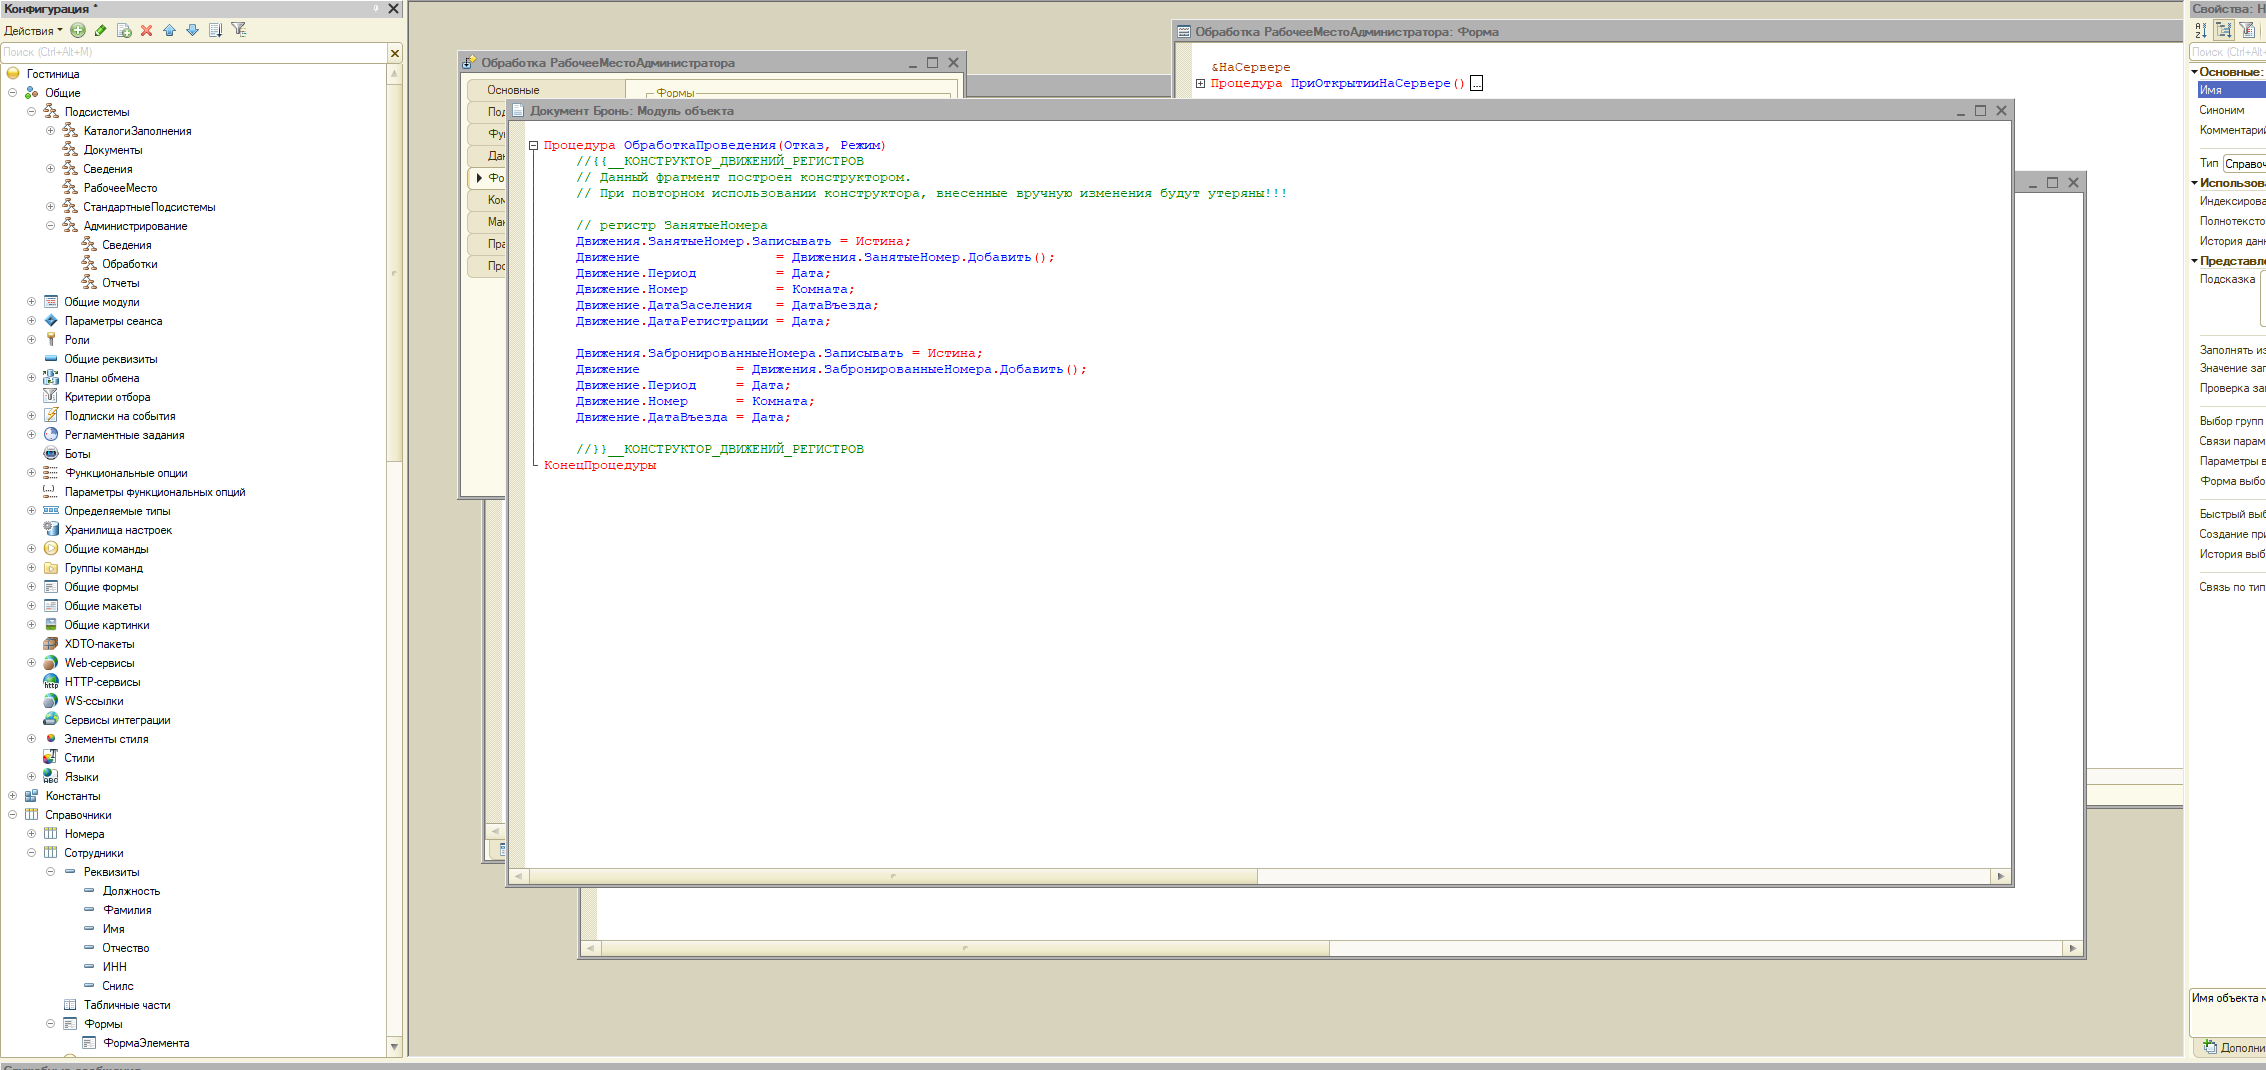Clear the configuration search with X button
This screenshot has width=2266, height=1070.
click(x=395, y=53)
